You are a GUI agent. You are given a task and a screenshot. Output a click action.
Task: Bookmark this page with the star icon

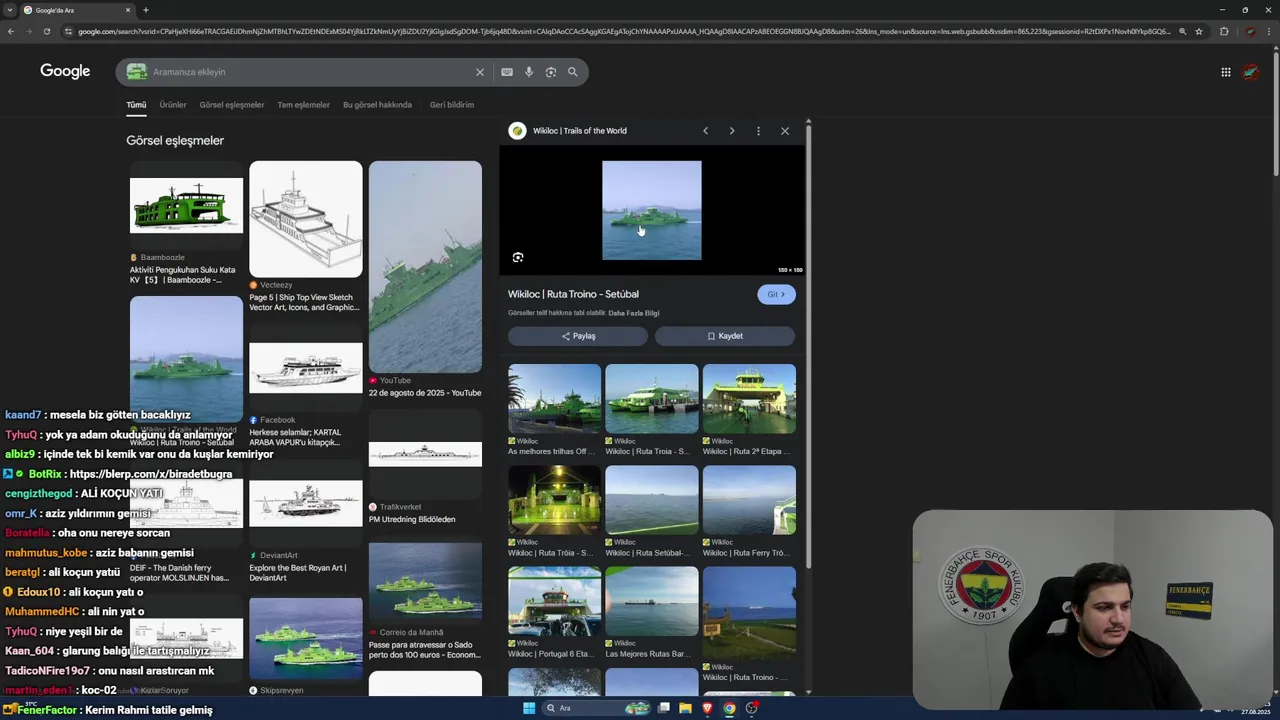click(1199, 31)
